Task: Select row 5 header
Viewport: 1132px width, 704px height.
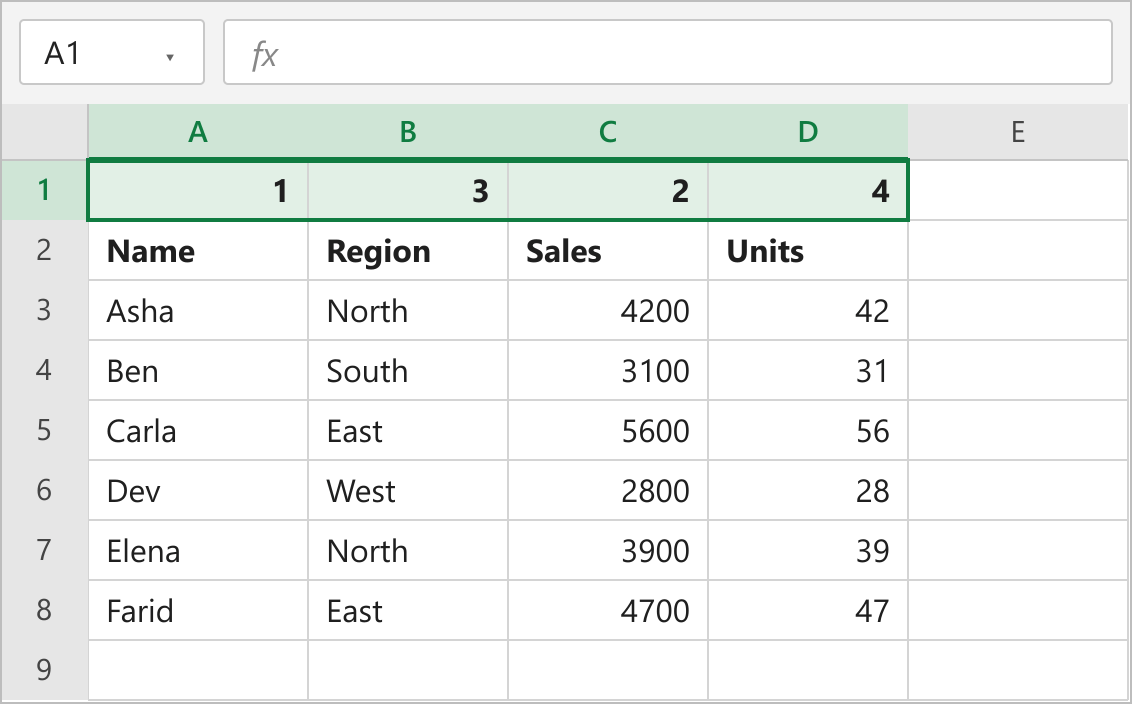Action: tap(44, 430)
